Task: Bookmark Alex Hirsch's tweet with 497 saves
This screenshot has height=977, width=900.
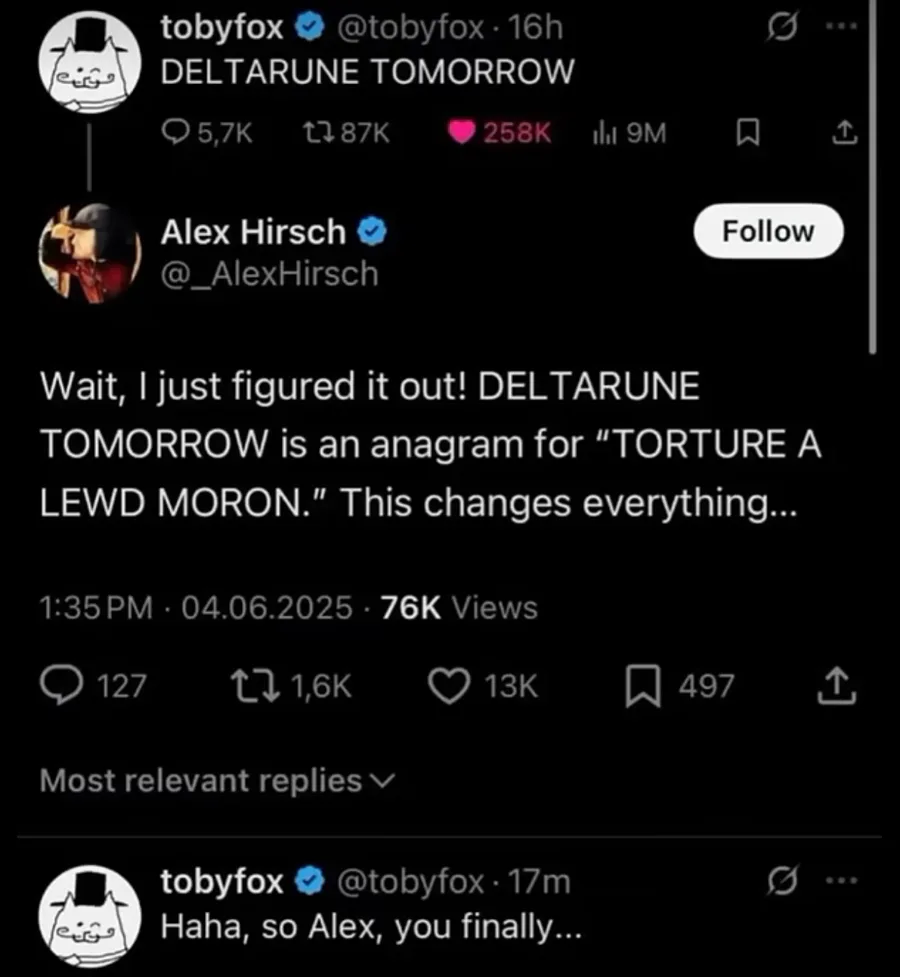Action: click(x=640, y=686)
